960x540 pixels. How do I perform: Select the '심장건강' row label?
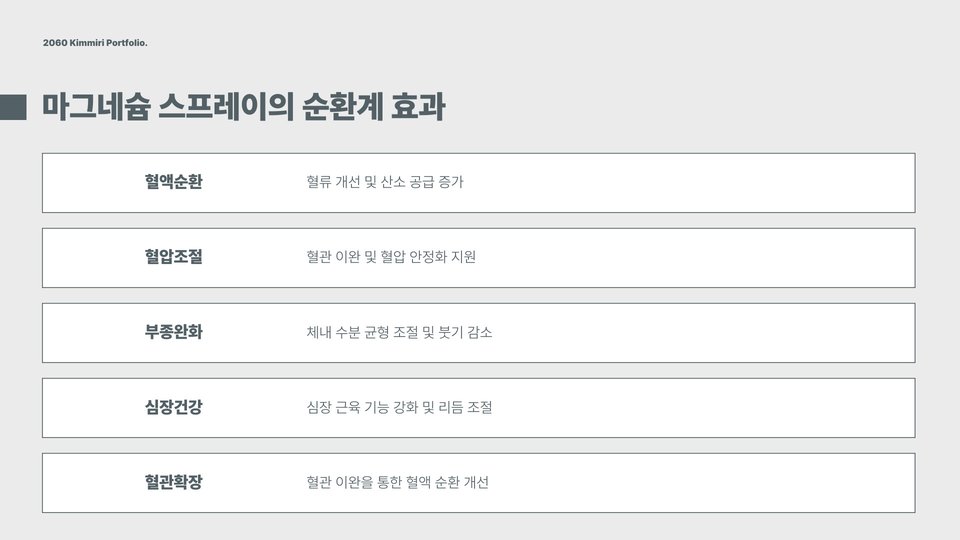click(173, 407)
